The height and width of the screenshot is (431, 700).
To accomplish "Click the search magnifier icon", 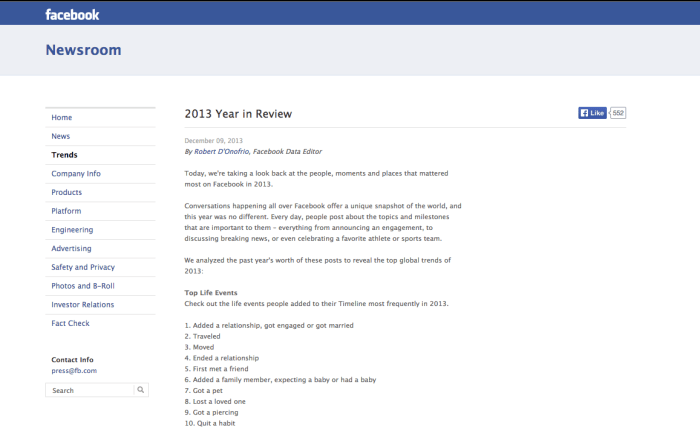I will click(x=141, y=390).
